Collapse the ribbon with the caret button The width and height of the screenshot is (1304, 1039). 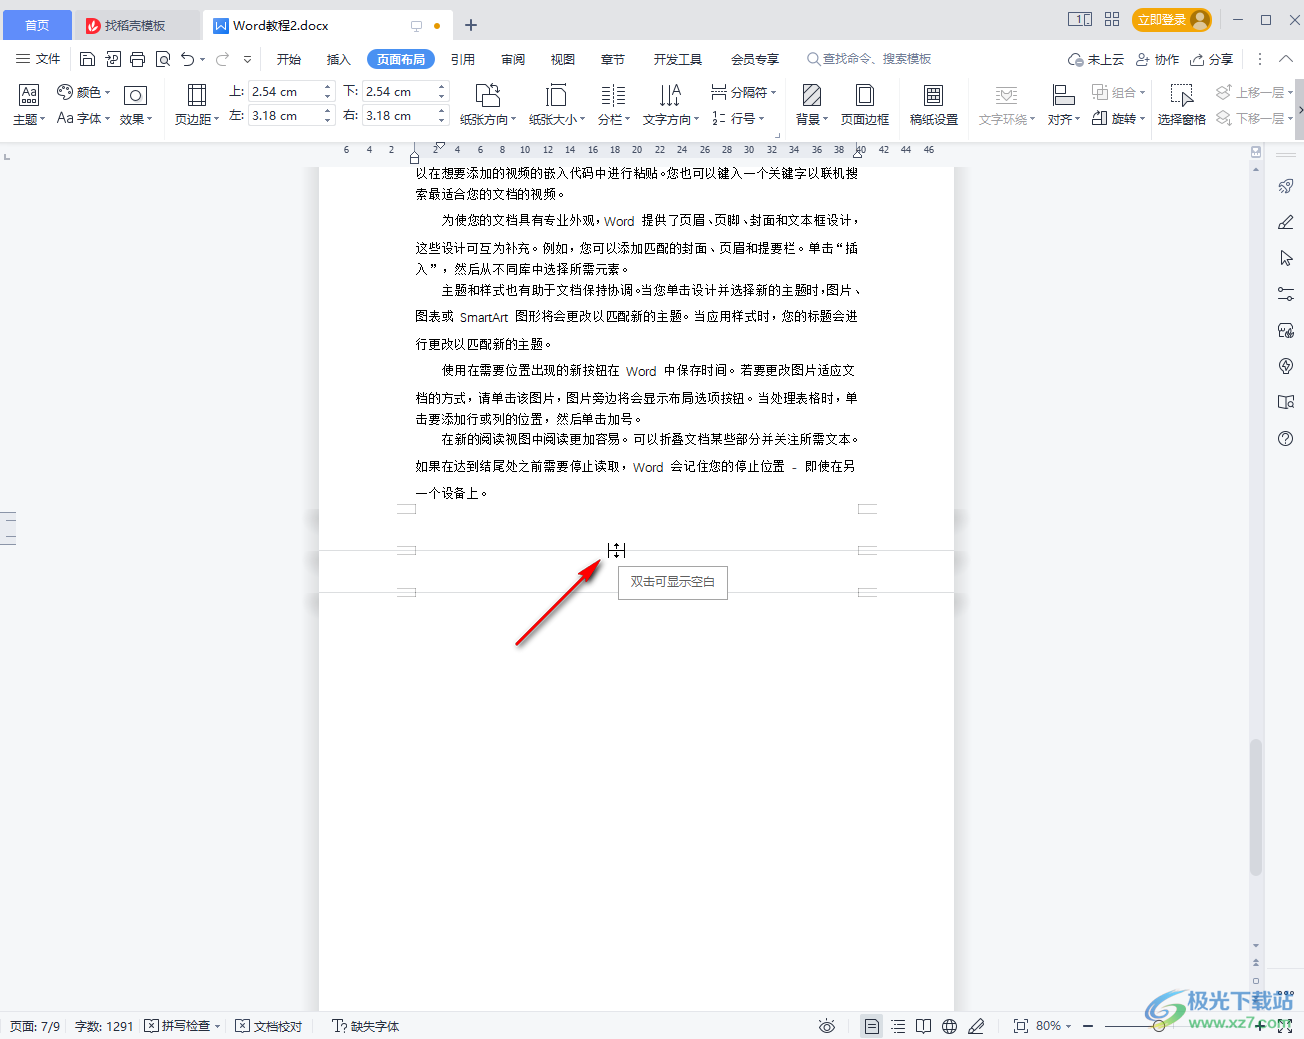1286,59
